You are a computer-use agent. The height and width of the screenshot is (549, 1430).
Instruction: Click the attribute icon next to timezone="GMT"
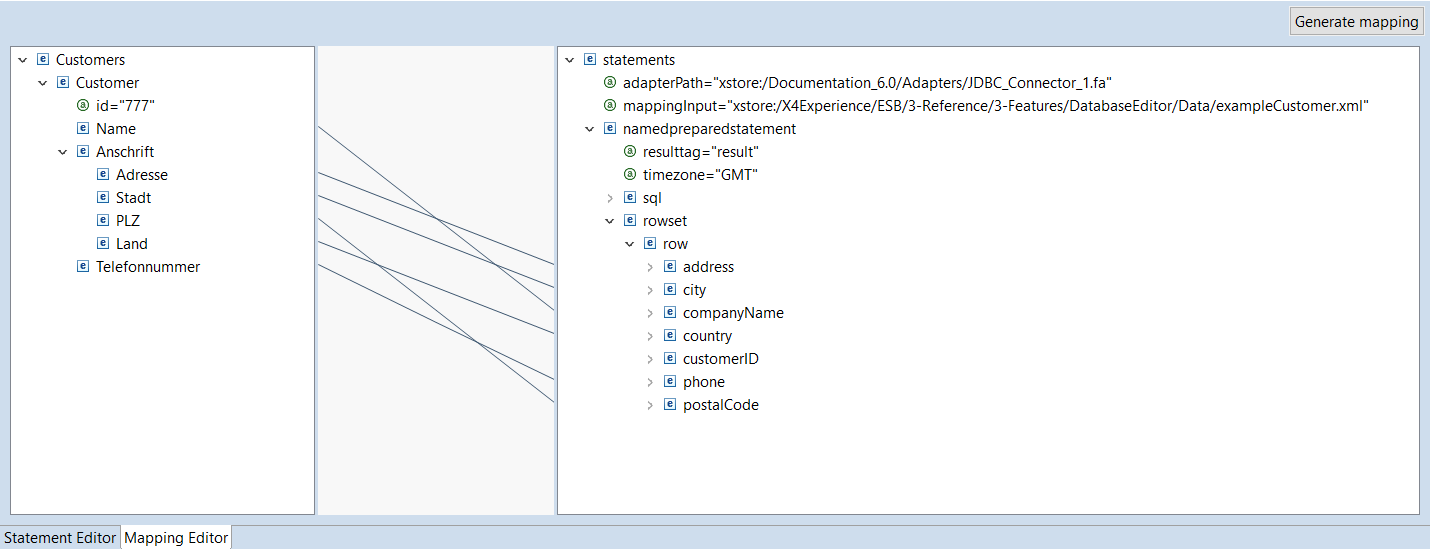click(630, 175)
